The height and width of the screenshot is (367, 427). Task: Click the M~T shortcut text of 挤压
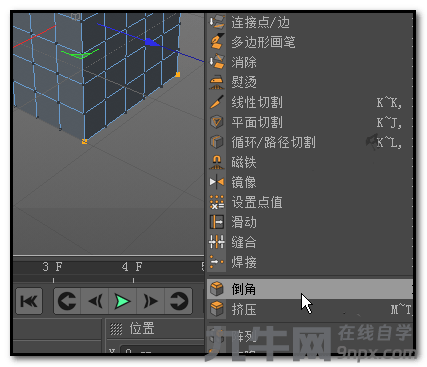coord(401,310)
